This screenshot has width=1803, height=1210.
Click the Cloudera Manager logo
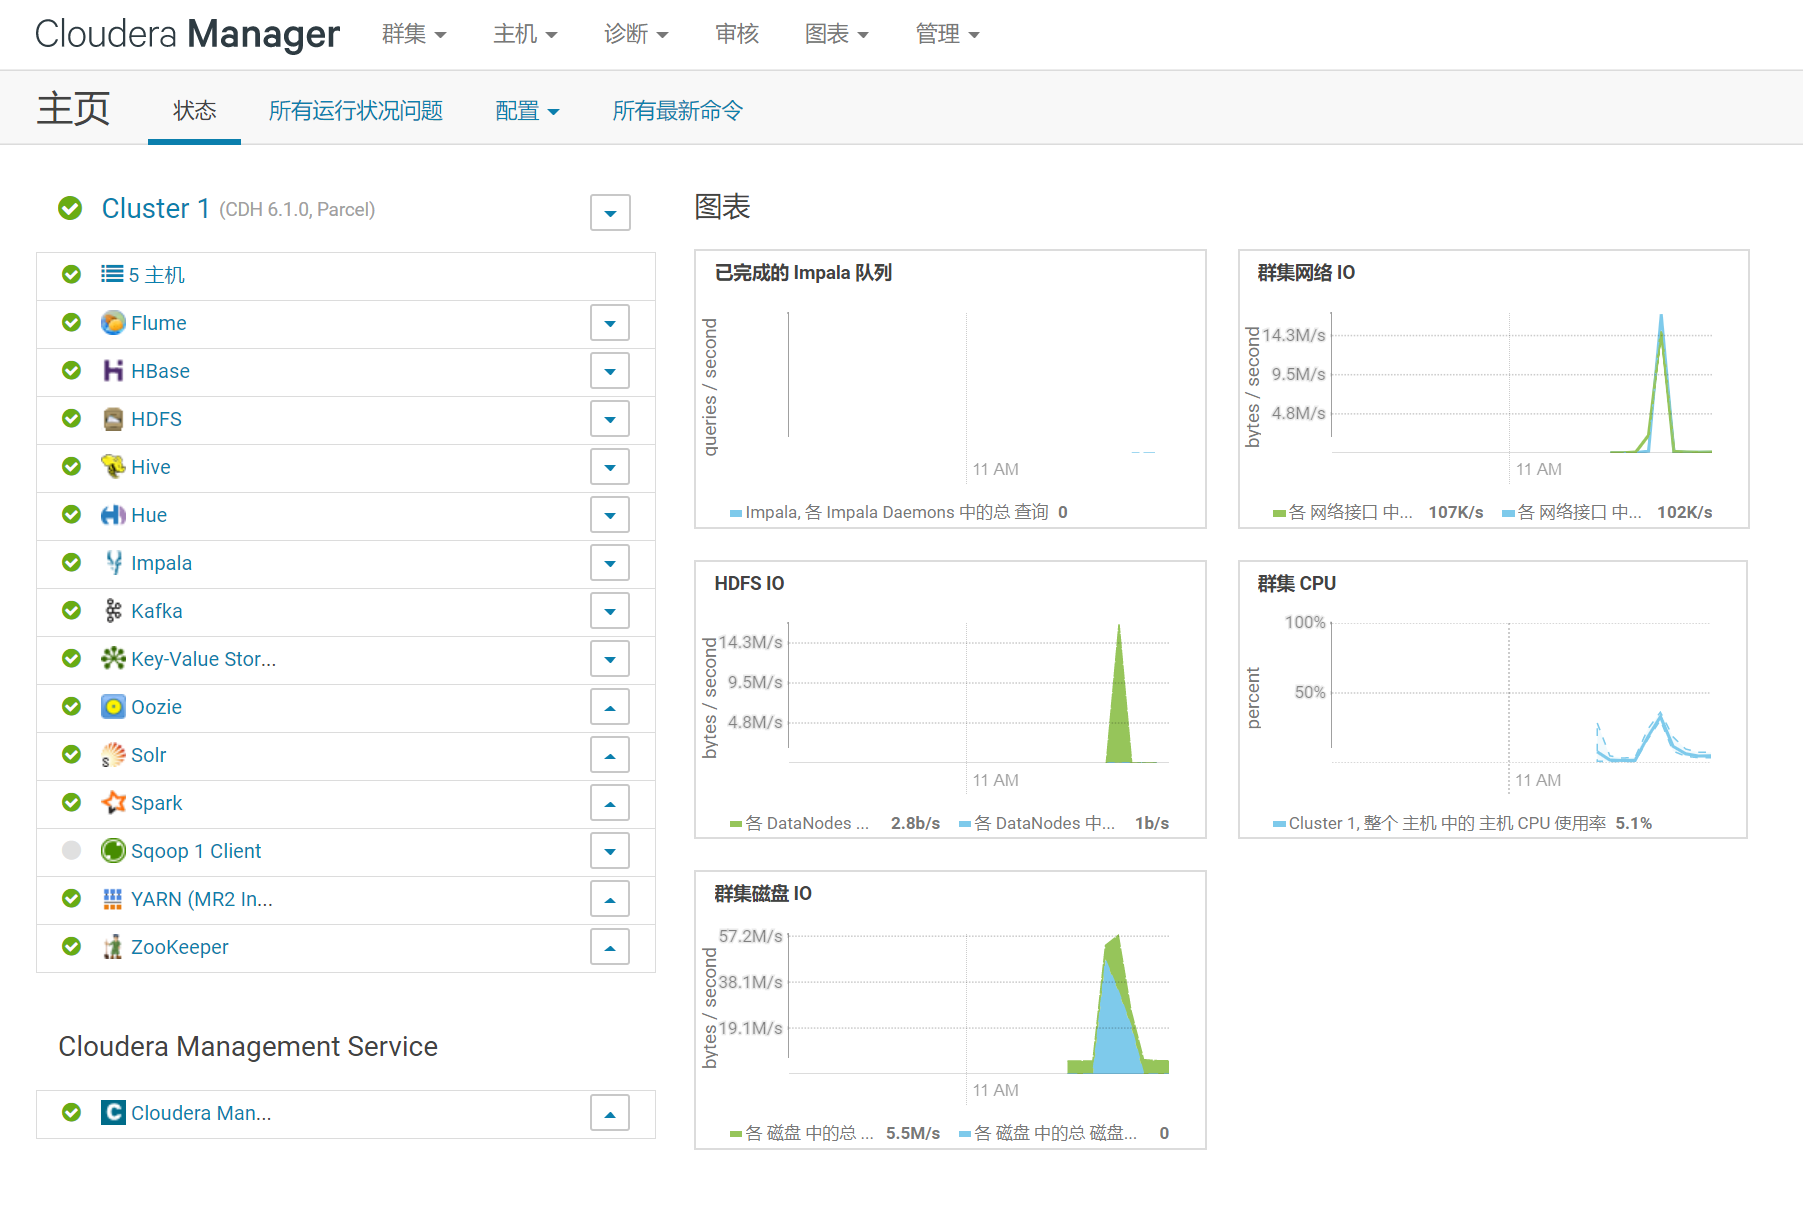pyautogui.click(x=187, y=34)
